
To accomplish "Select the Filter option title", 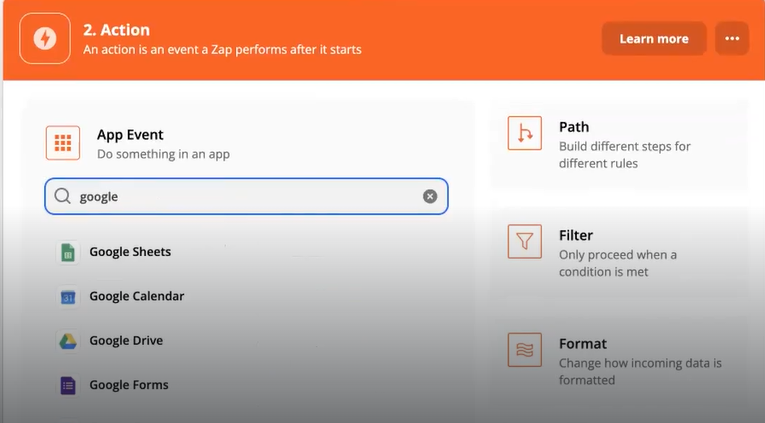I will 576,235.
